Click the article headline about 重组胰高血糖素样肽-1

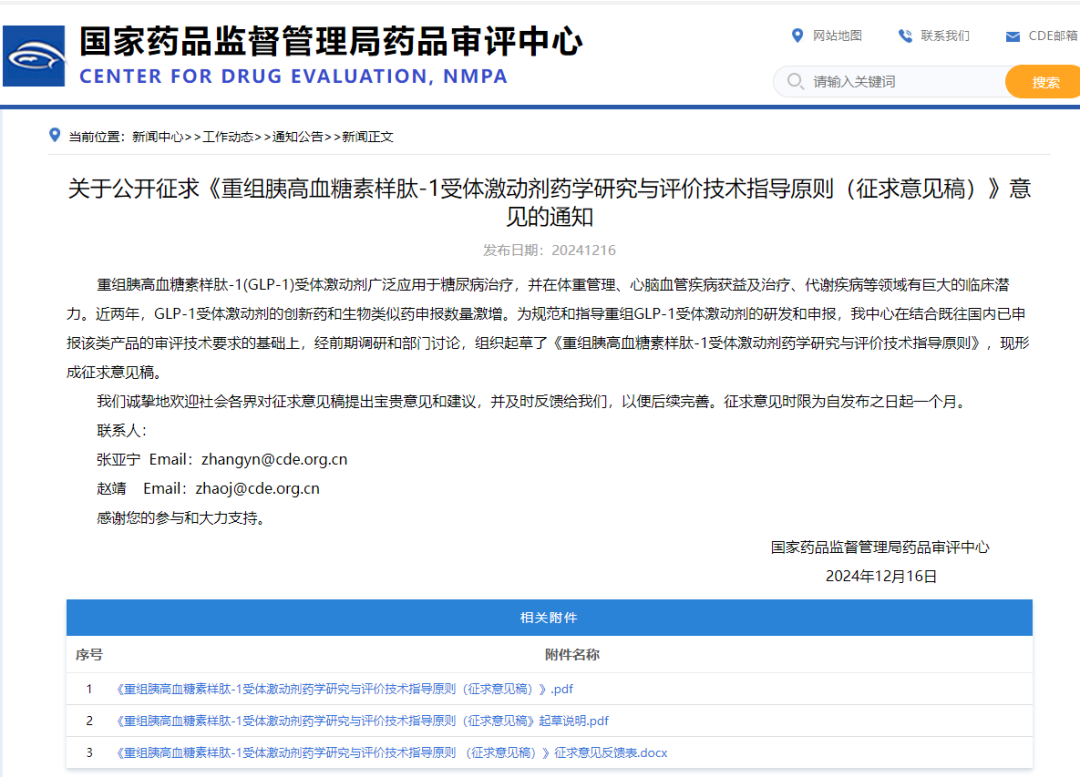(x=549, y=203)
